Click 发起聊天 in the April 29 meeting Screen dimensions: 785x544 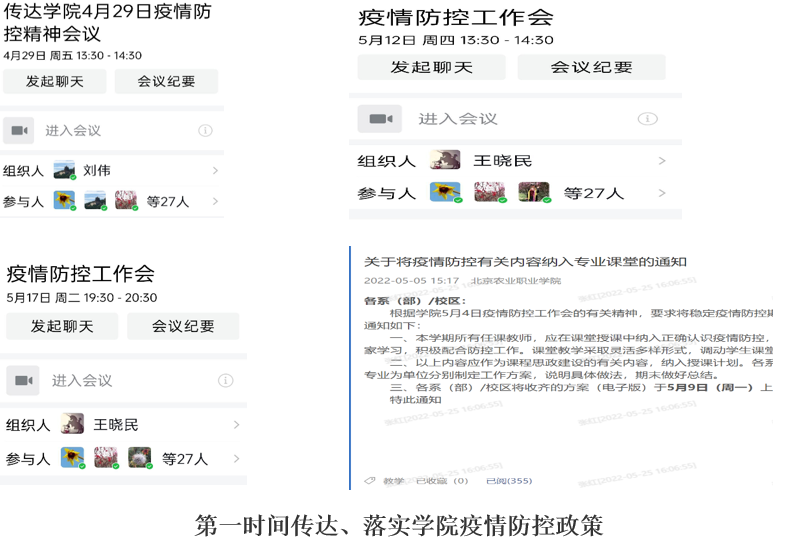click(x=54, y=82)
